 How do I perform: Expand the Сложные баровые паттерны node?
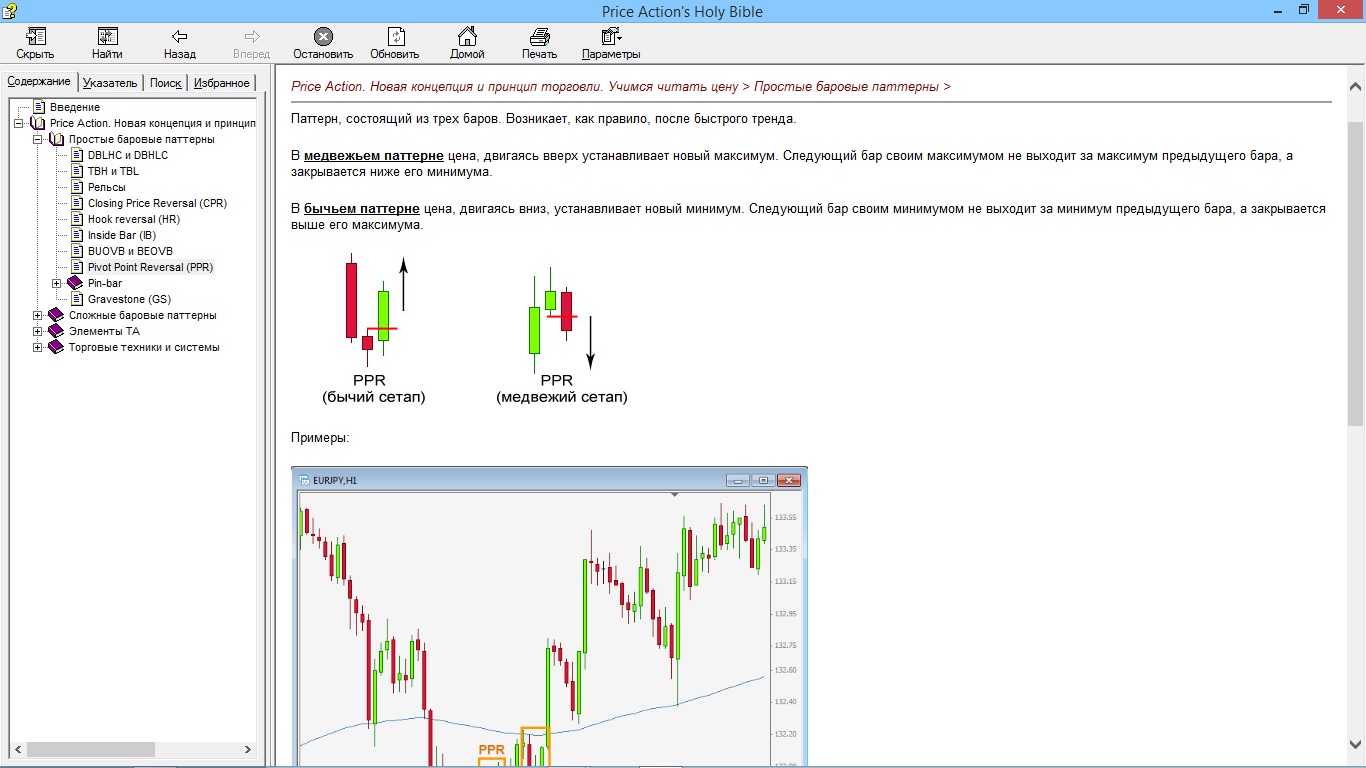[38, 315]
